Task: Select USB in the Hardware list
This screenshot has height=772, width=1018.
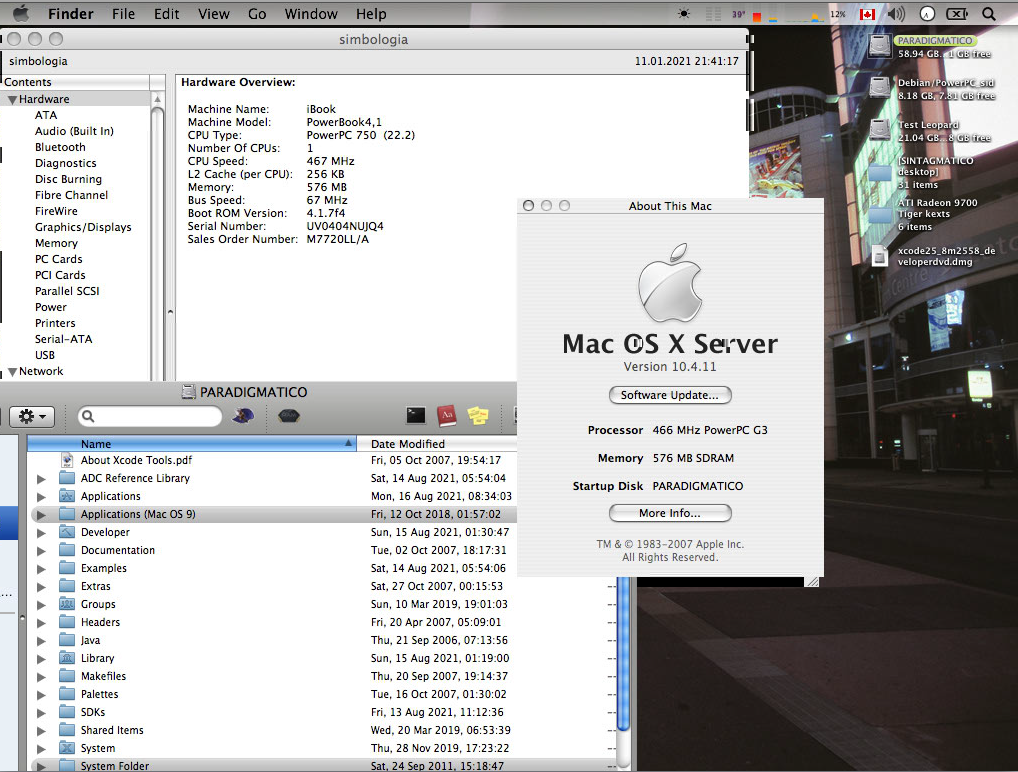Action: pyautogui.click(x=45, y=355)
